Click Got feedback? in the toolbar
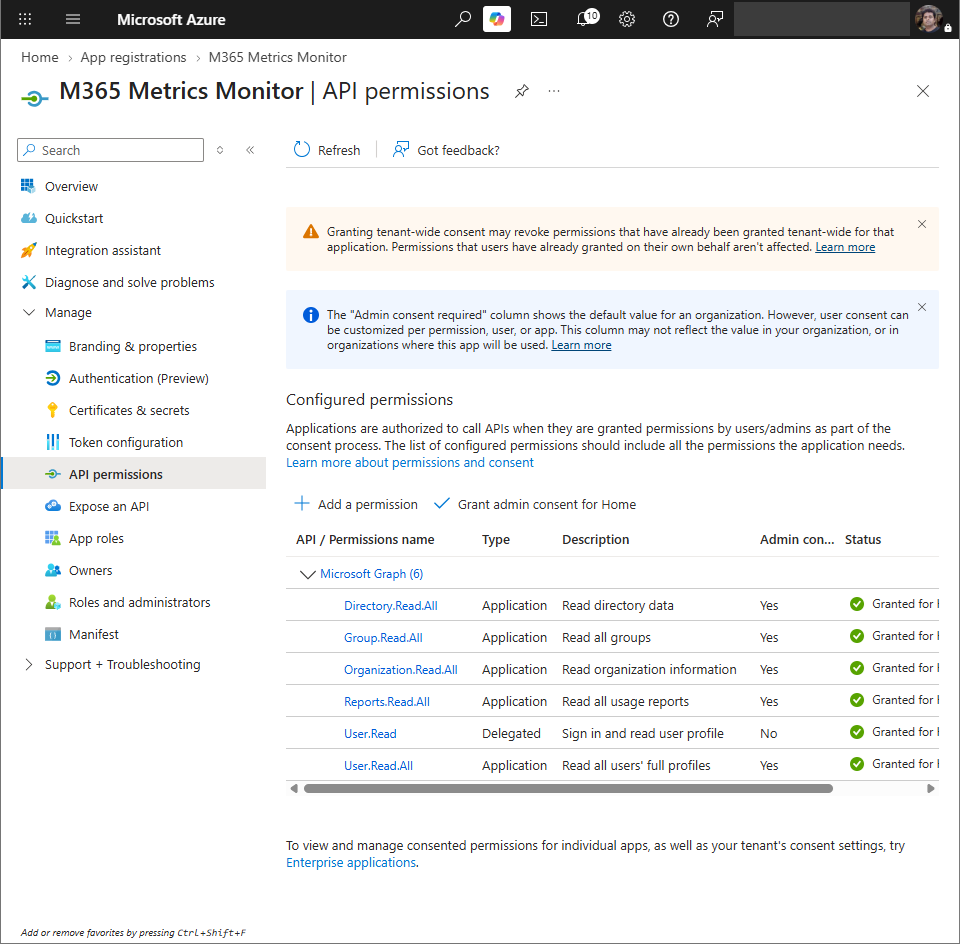This screenshot has height=944, width=960. [446, 150]
